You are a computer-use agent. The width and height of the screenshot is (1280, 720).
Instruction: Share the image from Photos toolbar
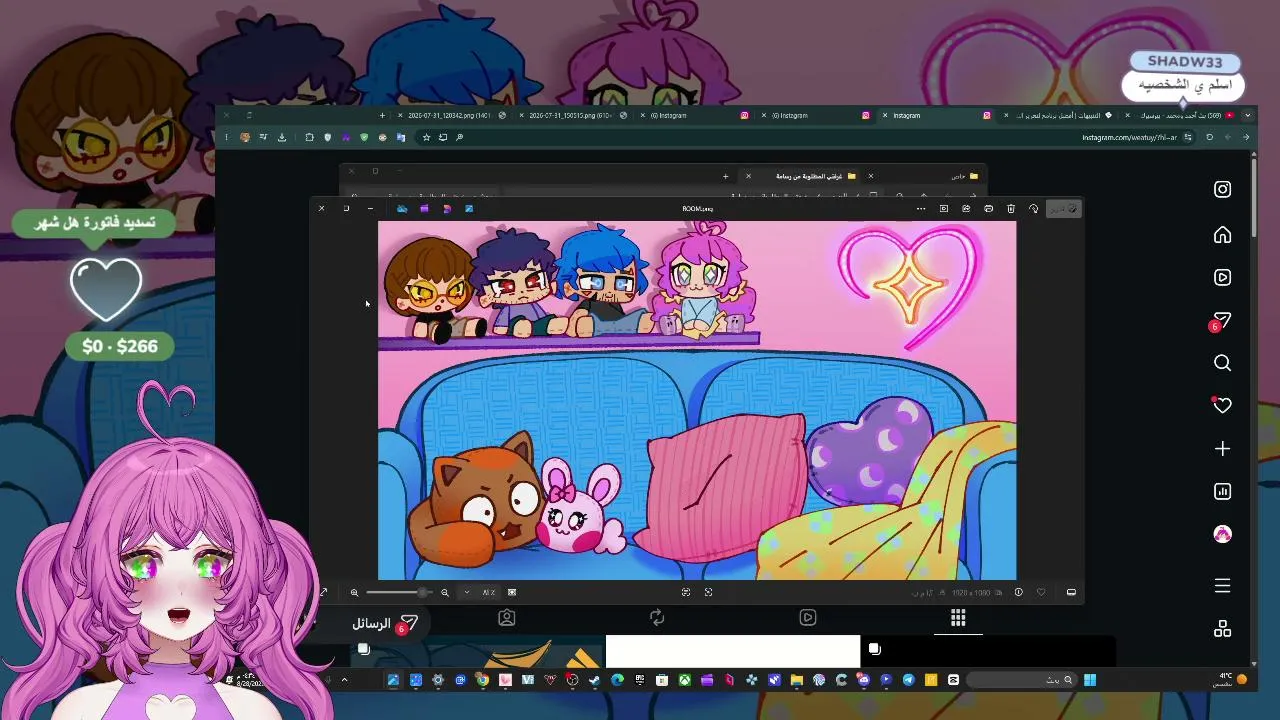tap(966, 209)
